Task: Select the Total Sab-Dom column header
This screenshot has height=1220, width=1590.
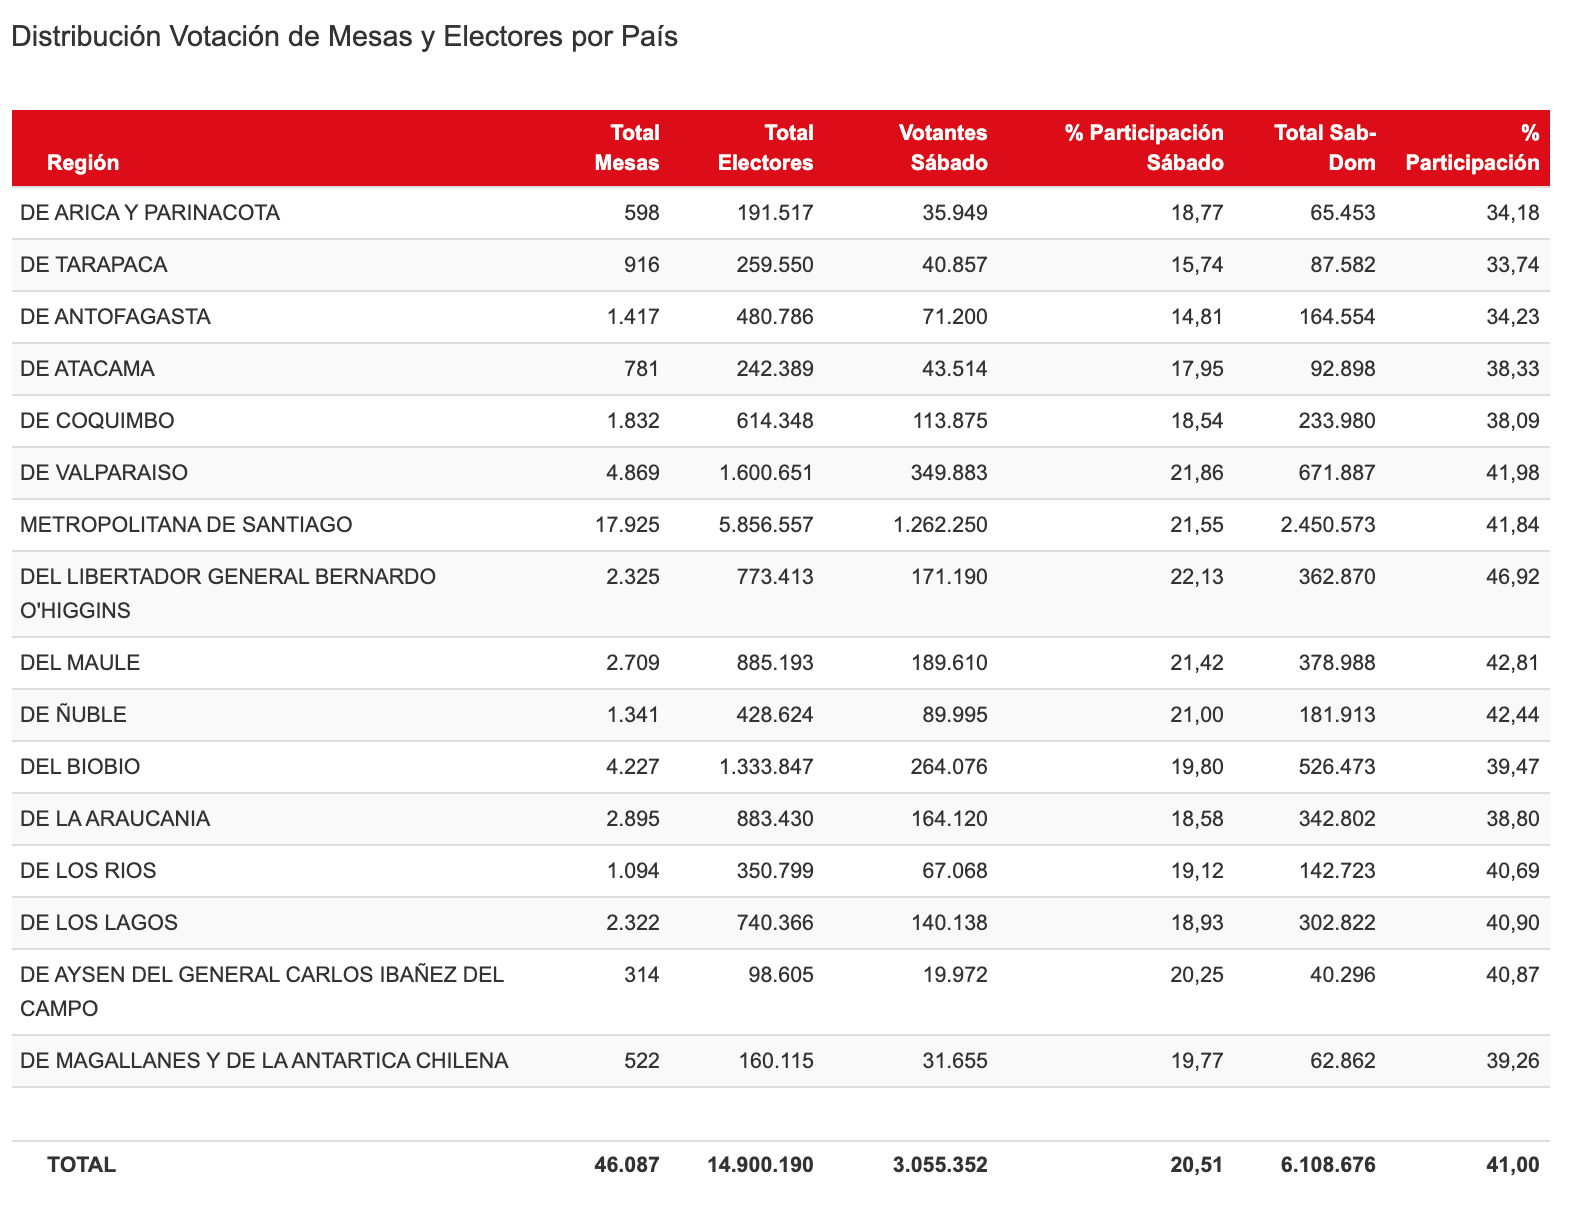Action: (x=1325, y=148)
